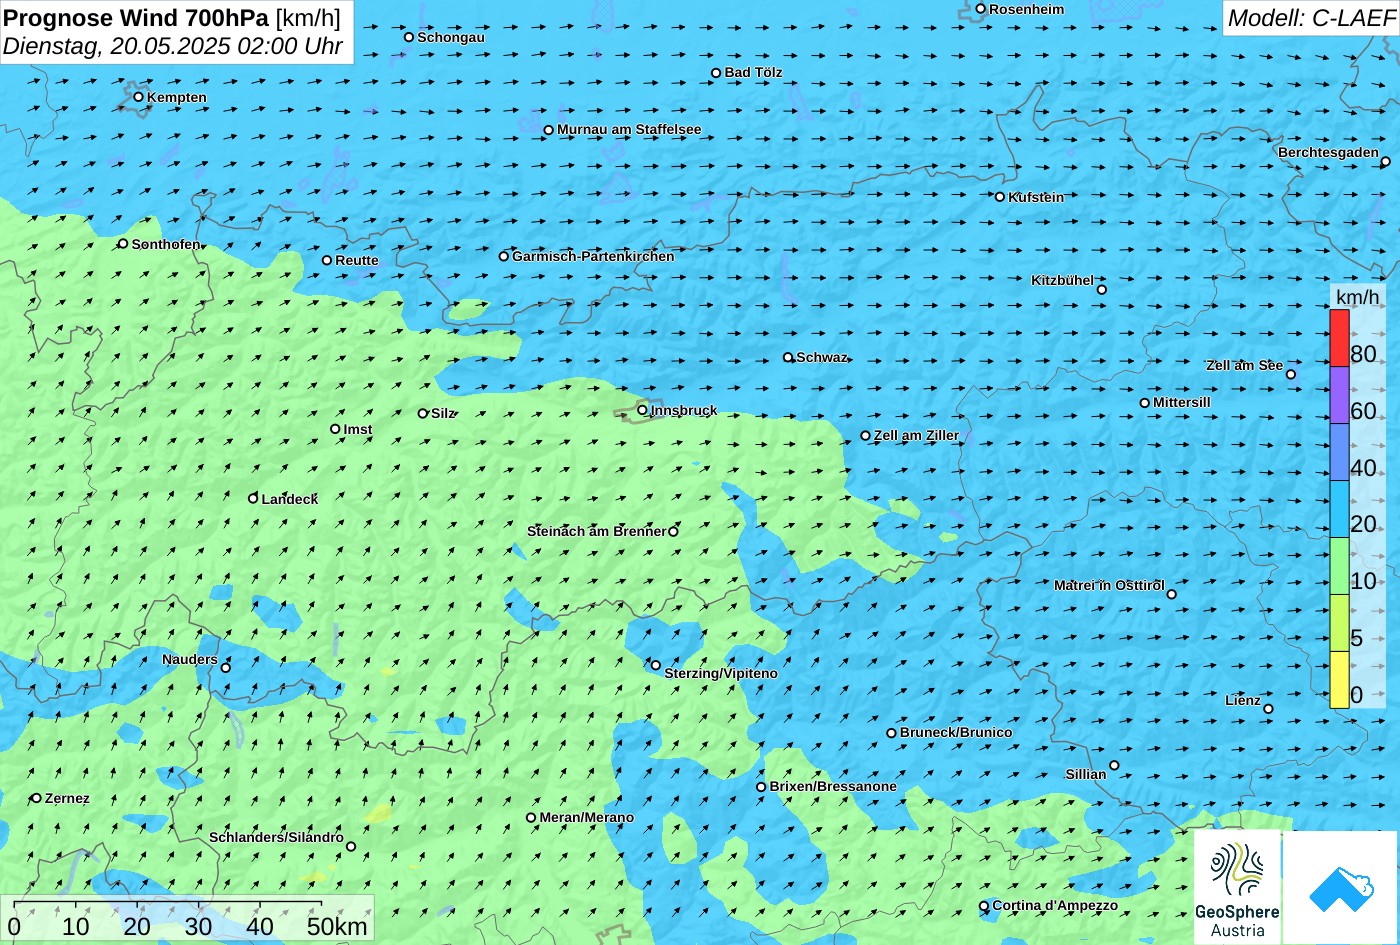Image resolution: width=1400 pixels, height=945 pixels.
Task: Click the blue 40 km/h legend swatch
Action: click(1339, 452)
